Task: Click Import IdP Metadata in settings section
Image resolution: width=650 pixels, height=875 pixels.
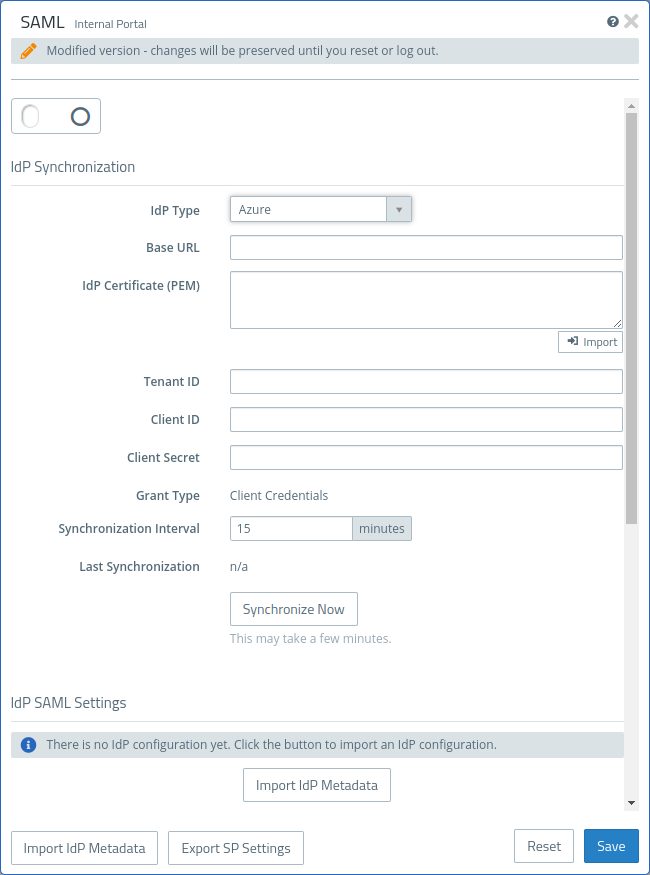Action: (x=316, y=785)
